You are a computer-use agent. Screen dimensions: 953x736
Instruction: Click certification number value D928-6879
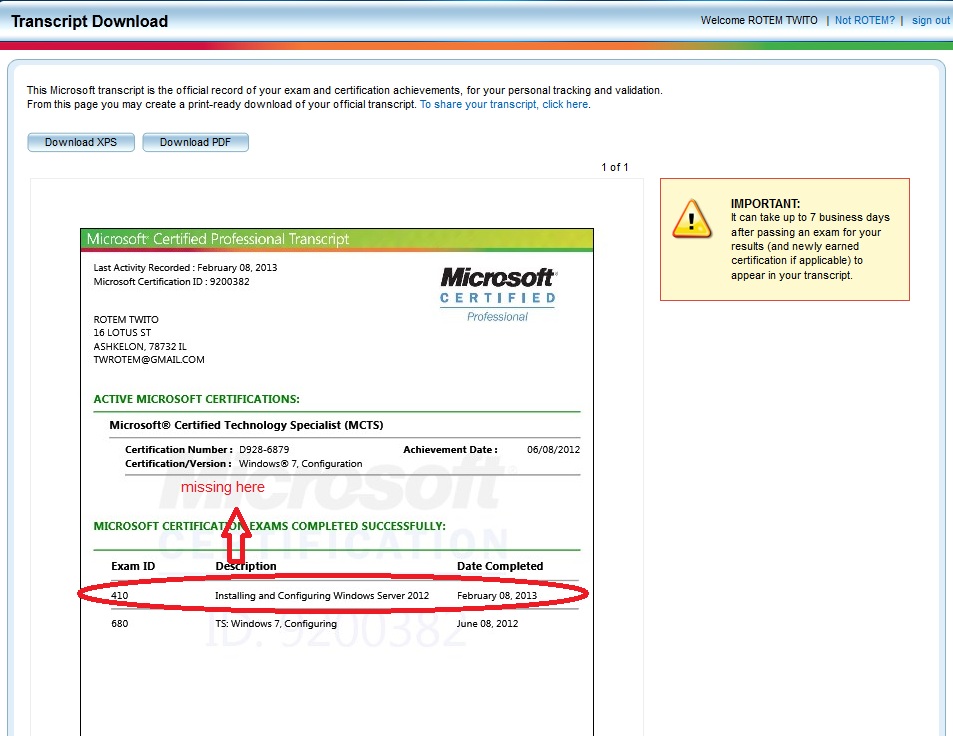[264, 450]
